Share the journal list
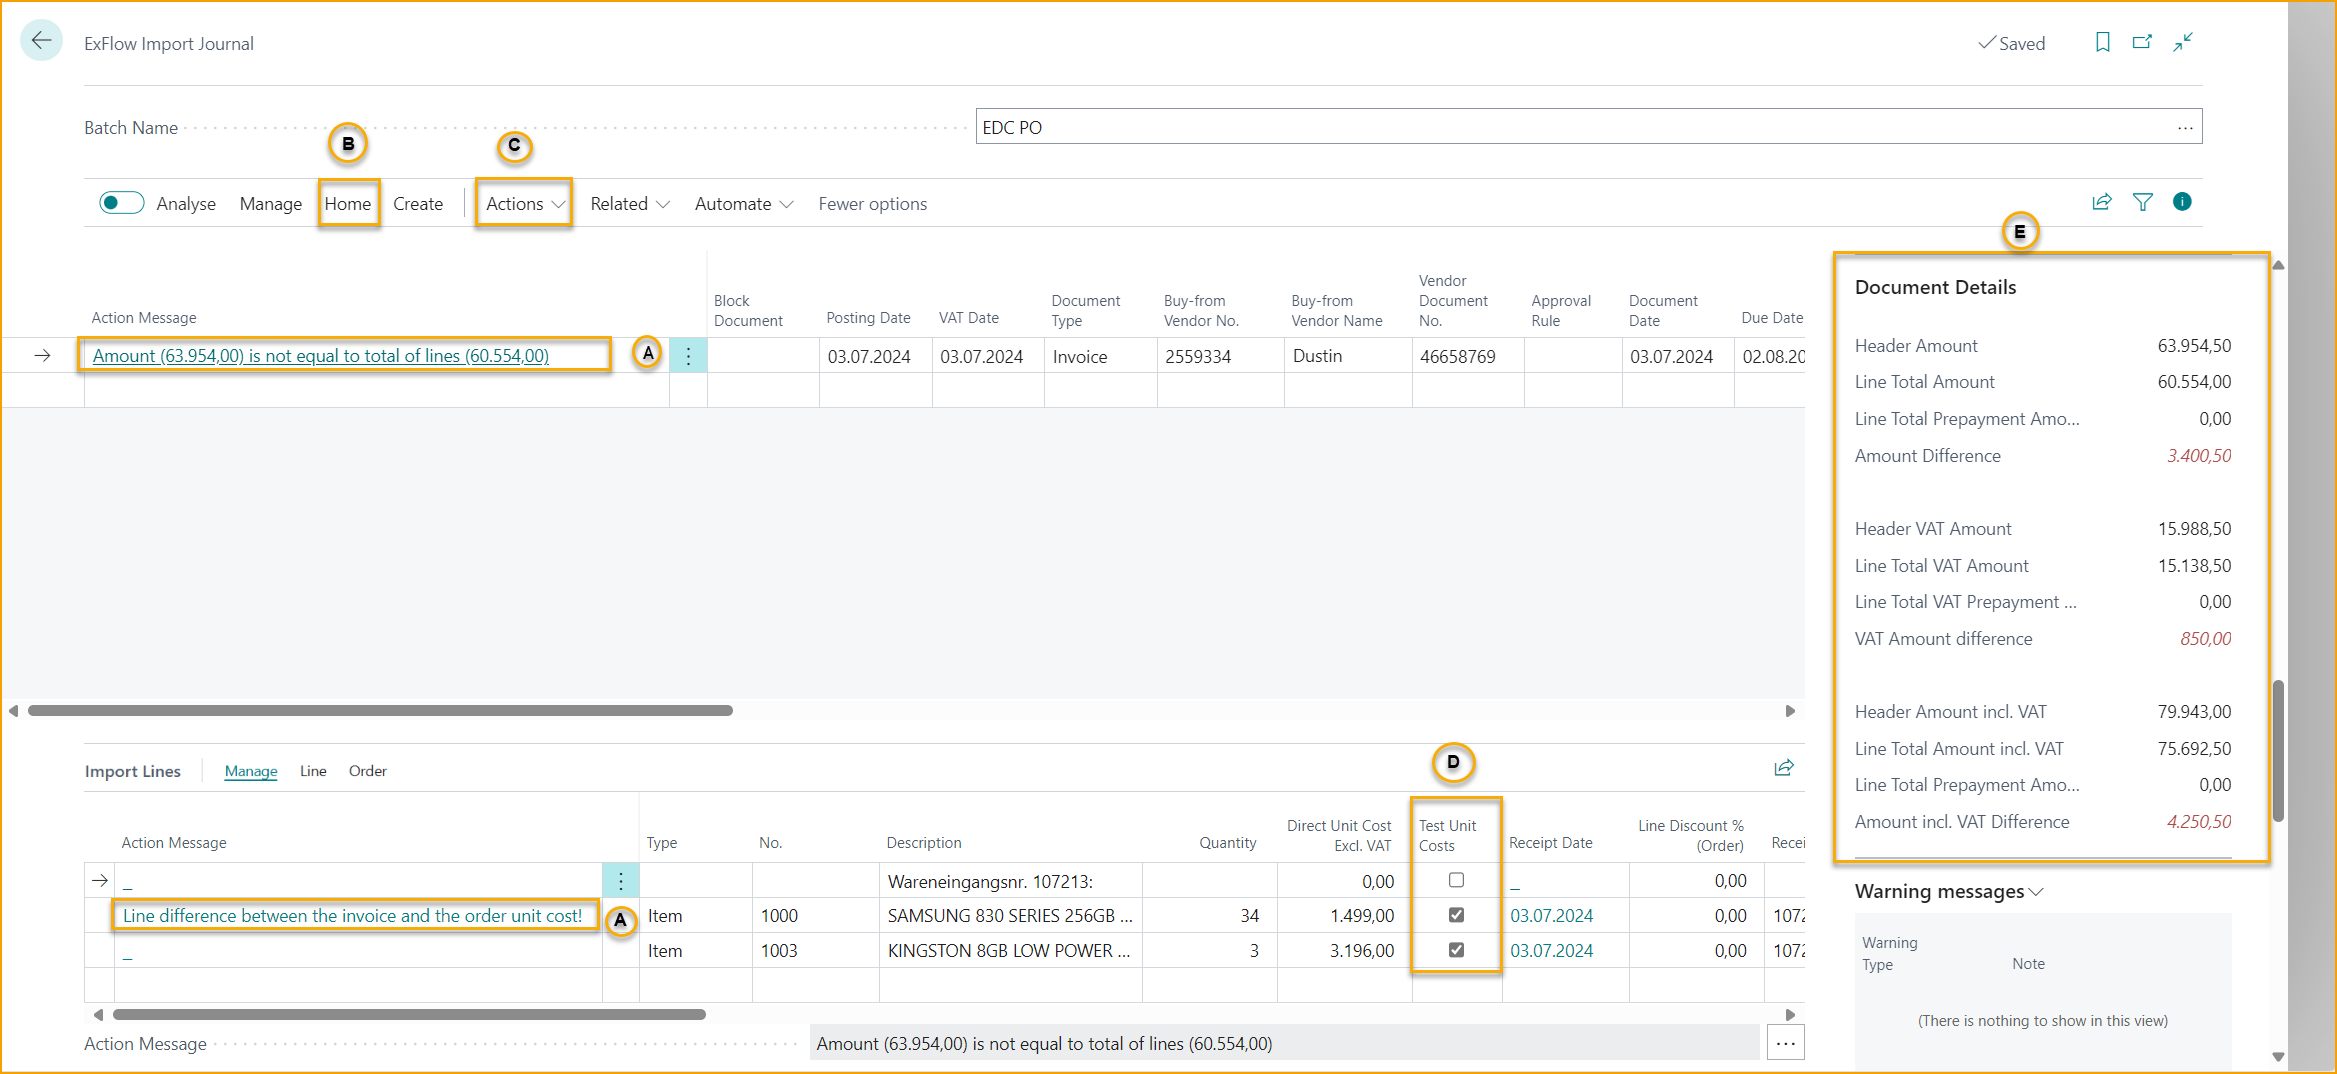 point(2101,202)
